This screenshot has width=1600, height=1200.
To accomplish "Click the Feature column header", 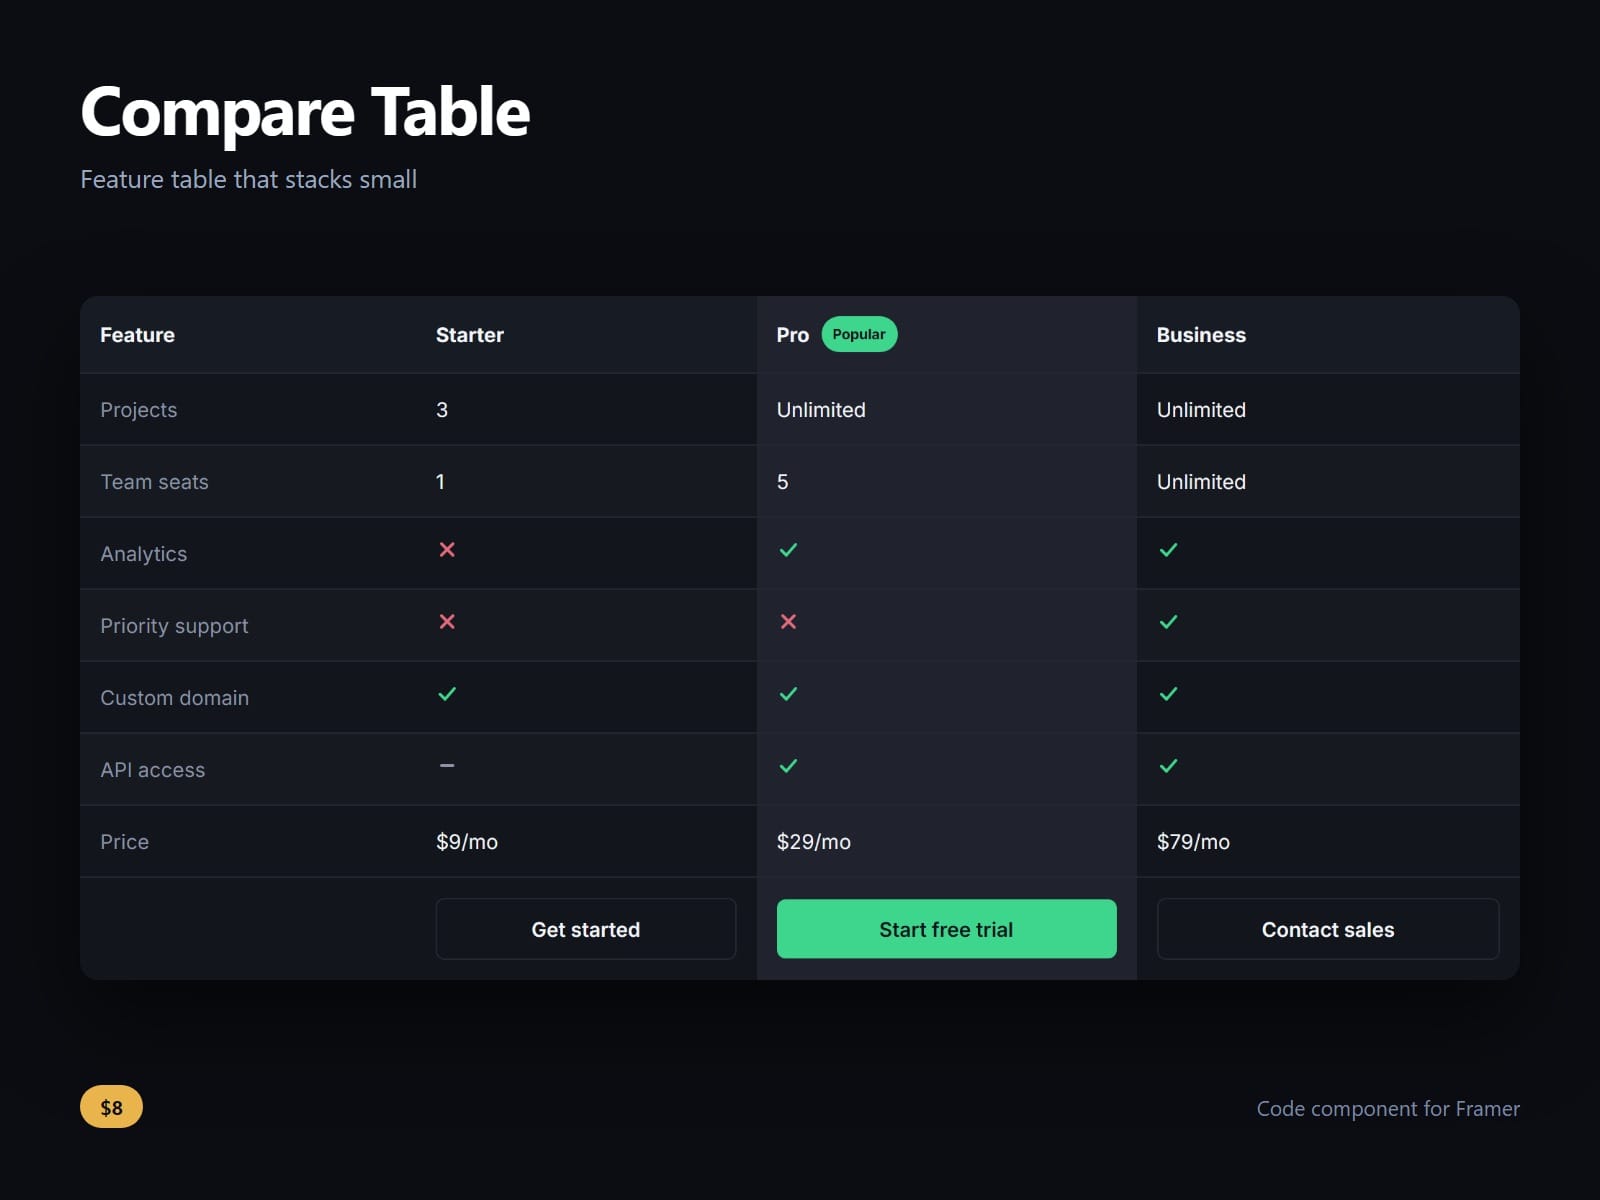I will 137,335.
